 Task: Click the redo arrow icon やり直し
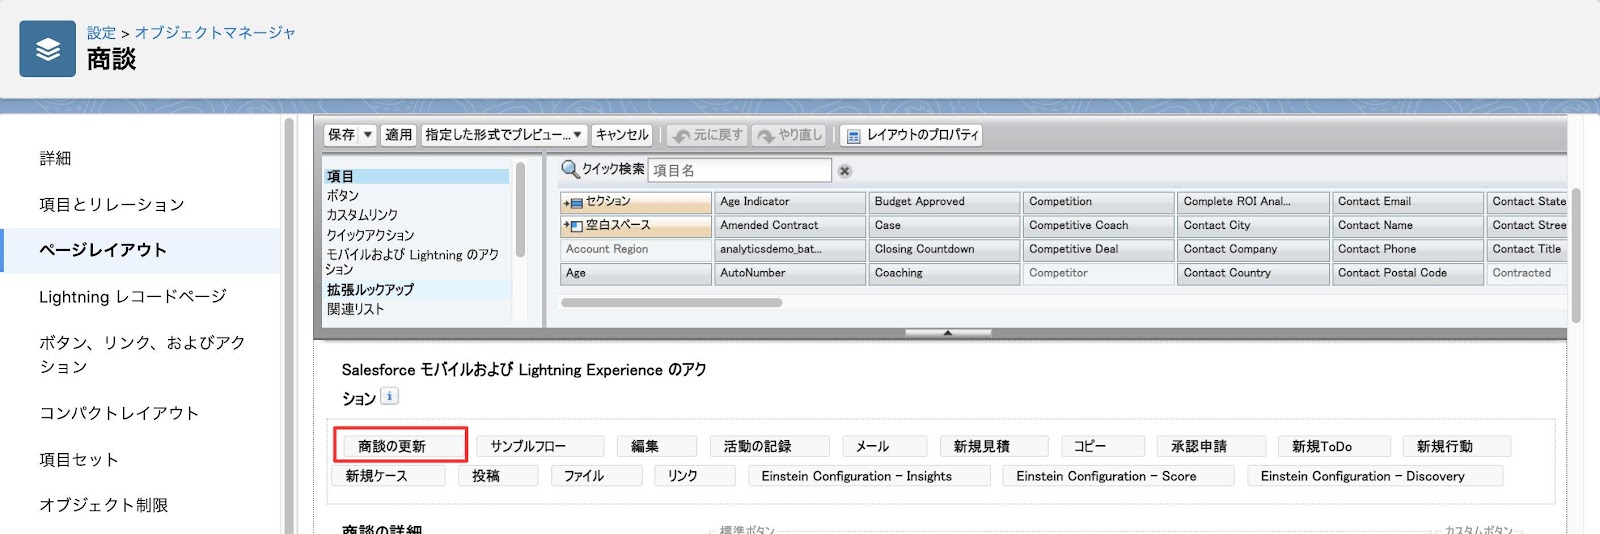click(766, 136)
